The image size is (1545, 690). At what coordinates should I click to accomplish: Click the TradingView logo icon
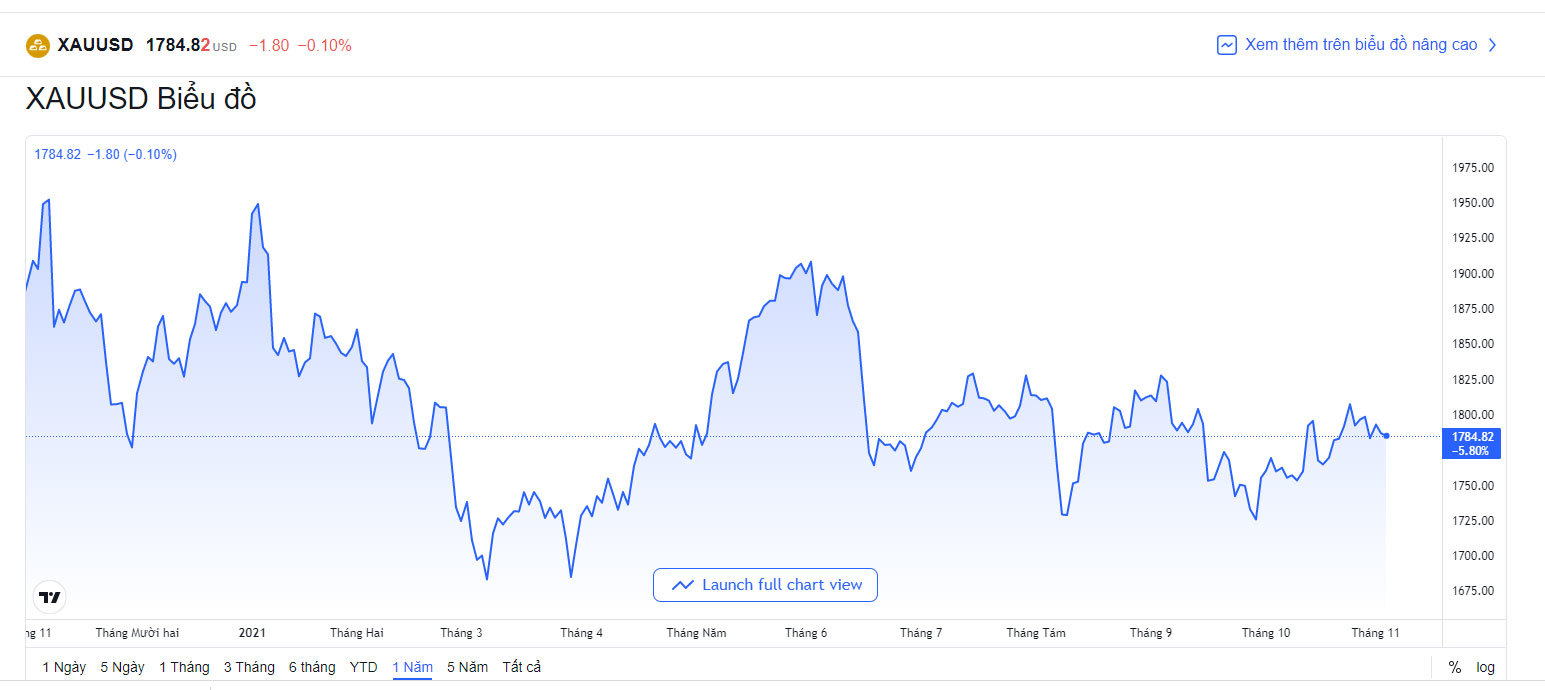coord(49,597)
